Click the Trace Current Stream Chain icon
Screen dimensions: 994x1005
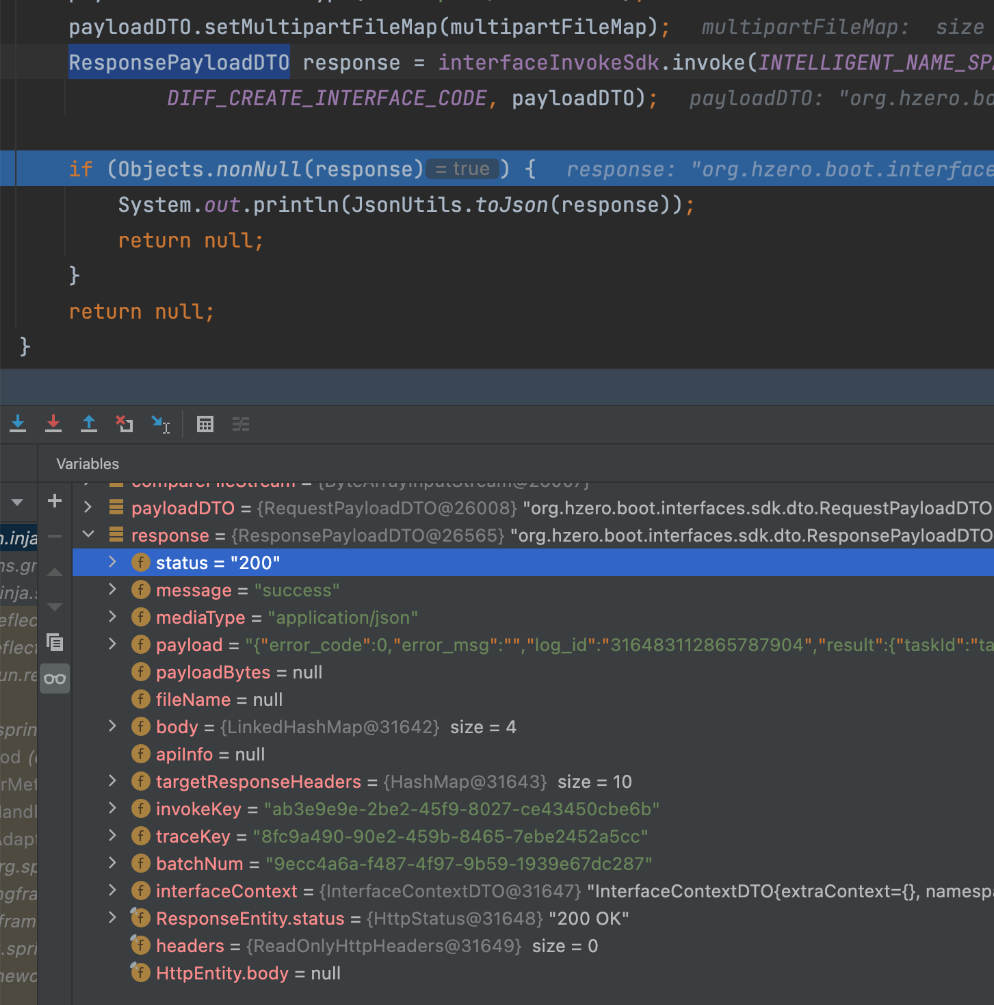pyautogui.click(x=240, y=424)
